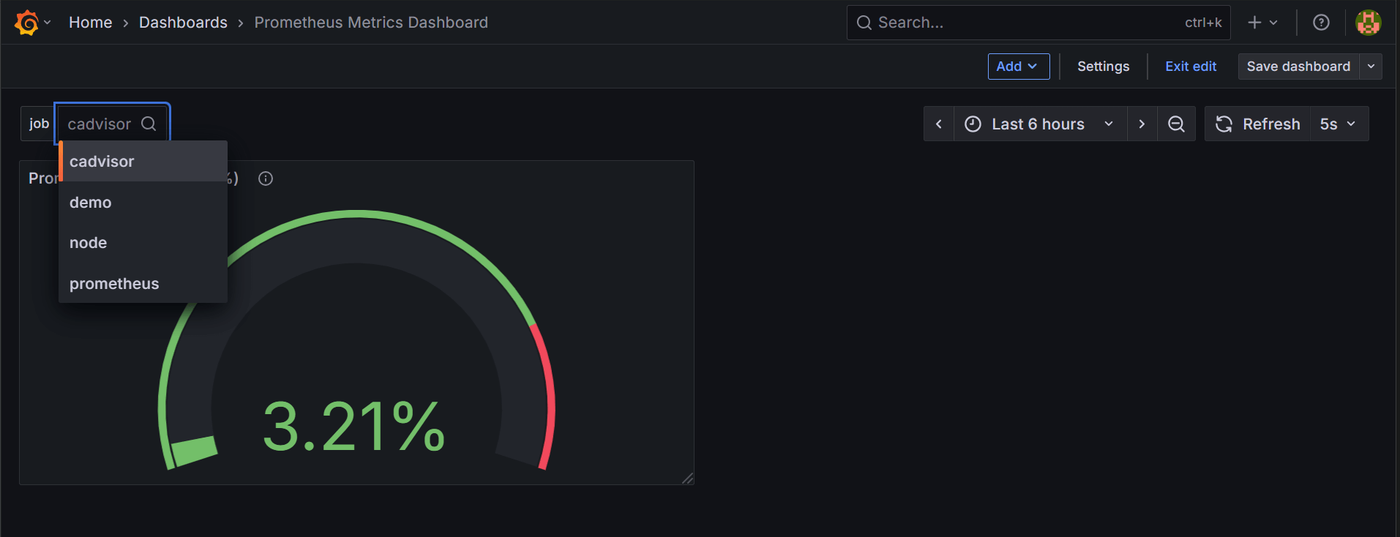Click the Home breadcrumb

[90, 22]
